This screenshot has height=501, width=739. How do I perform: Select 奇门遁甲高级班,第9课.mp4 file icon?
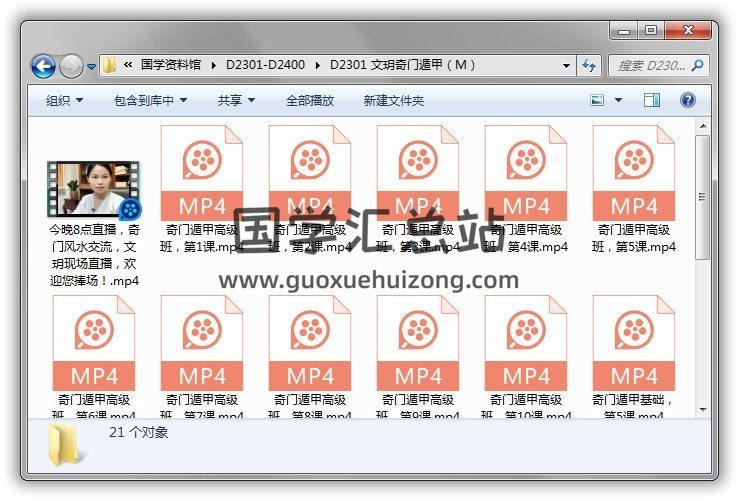coord(418,343)
